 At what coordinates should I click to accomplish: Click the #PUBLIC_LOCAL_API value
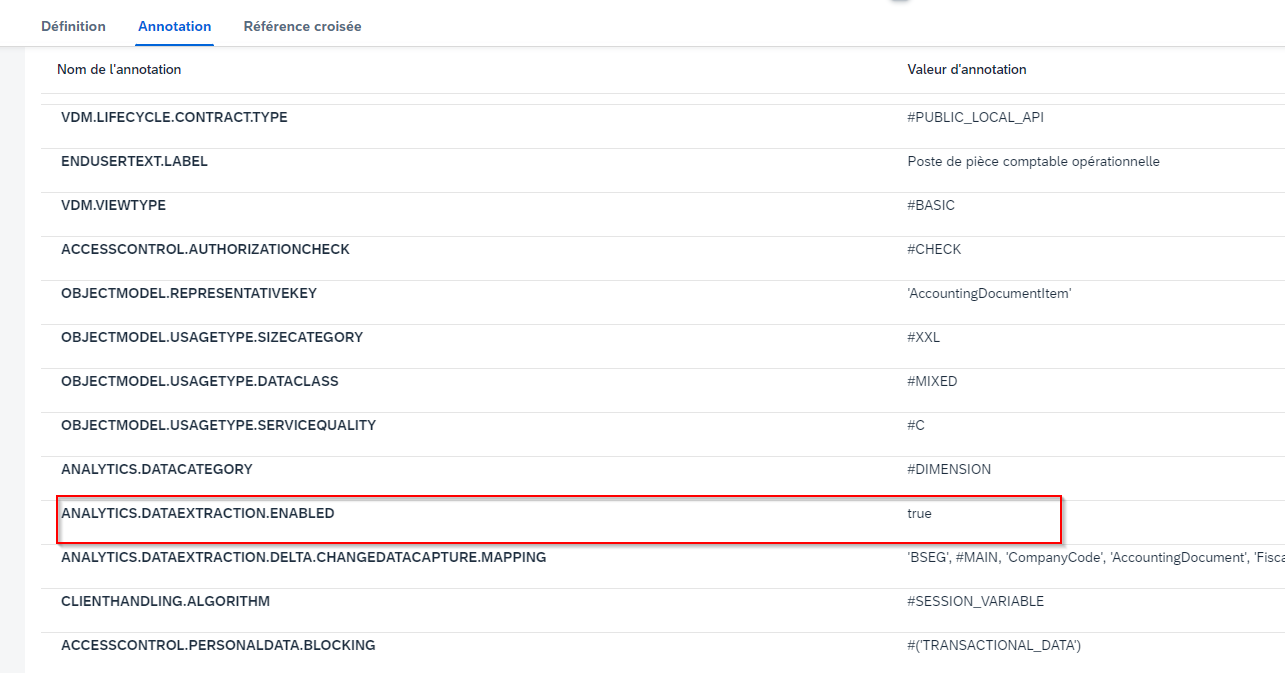975,117
